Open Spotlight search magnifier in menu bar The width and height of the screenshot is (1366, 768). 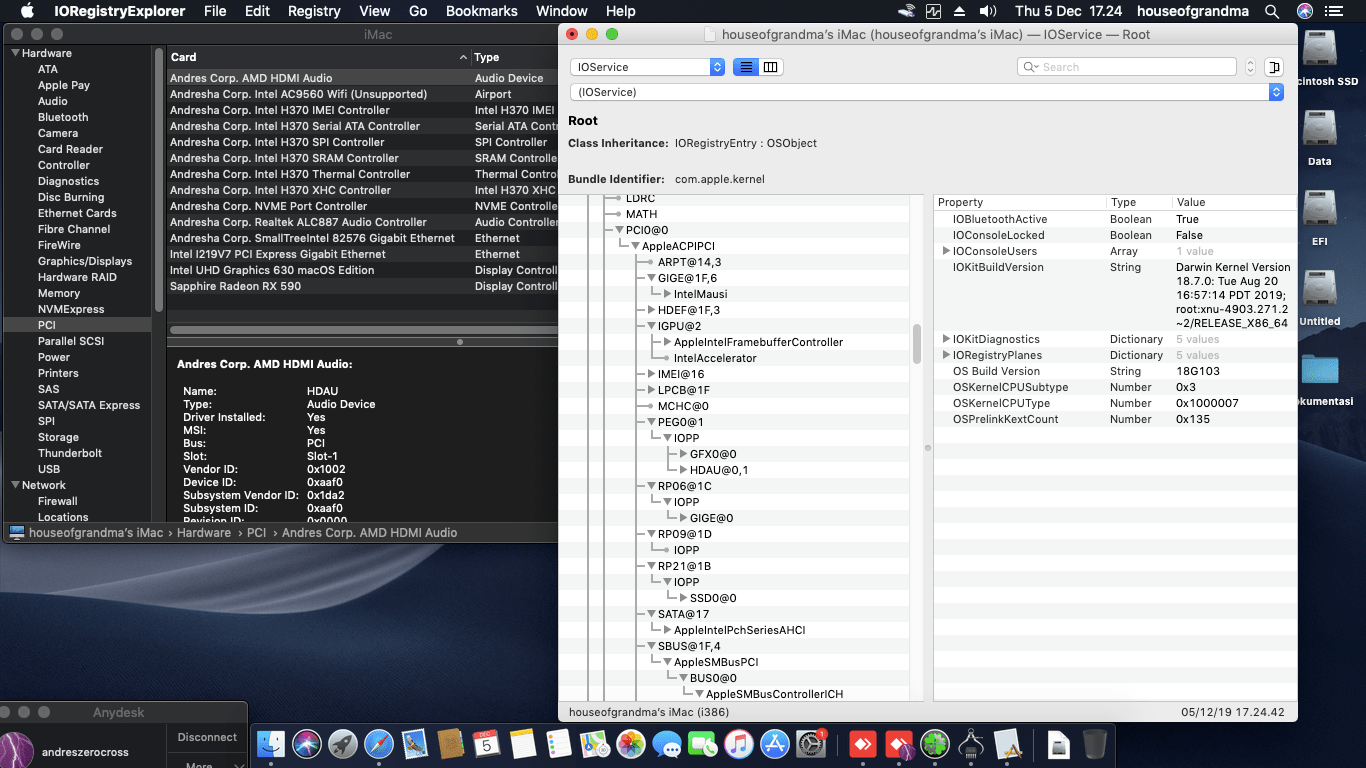coord(1272,11)
